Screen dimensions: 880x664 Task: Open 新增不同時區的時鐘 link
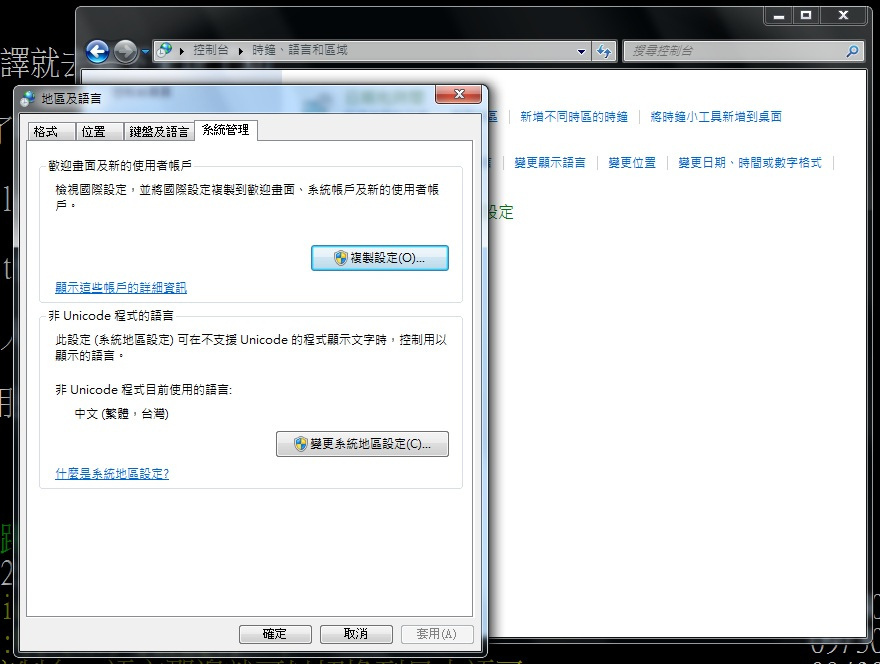pos(574,117)
